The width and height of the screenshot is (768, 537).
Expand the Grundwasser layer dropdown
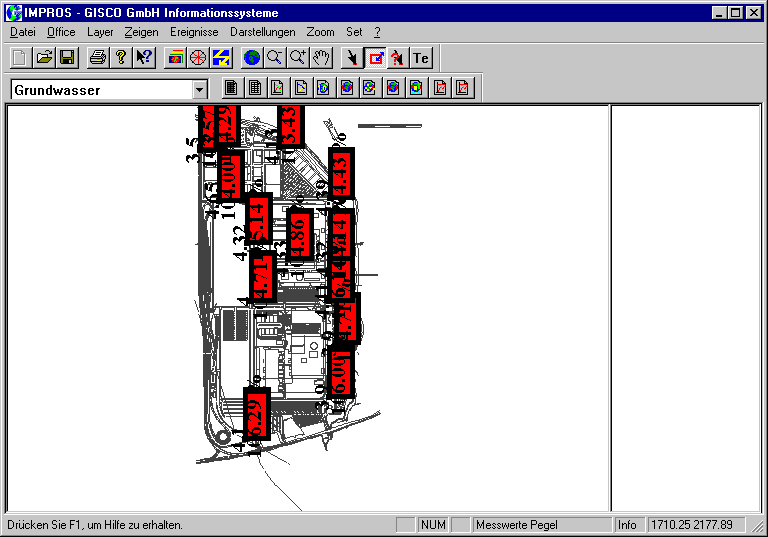(x=199, y=90)
